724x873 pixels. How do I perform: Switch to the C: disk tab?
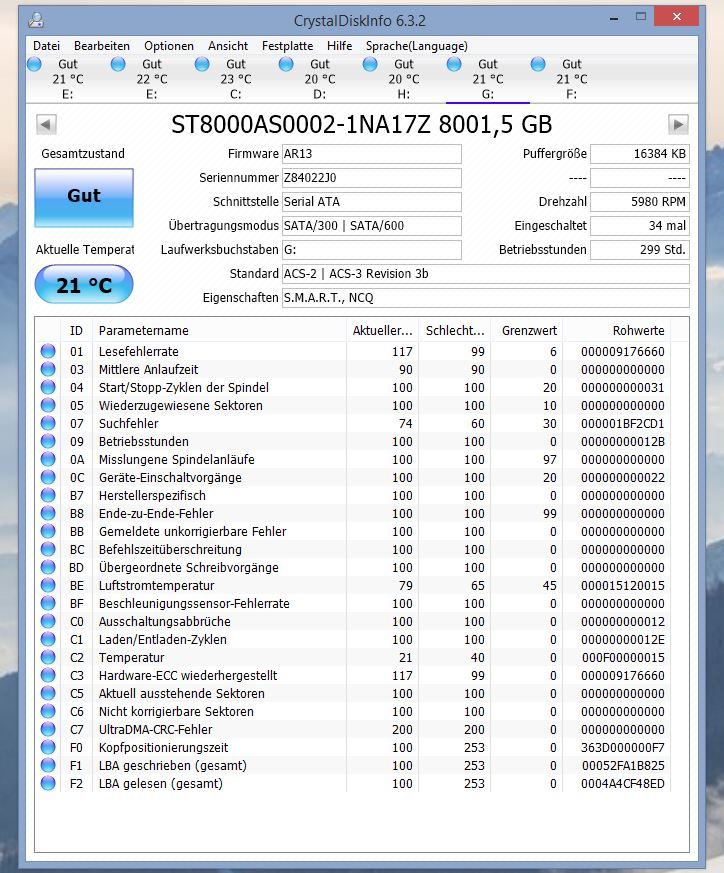pyautogui.click(x=236, y=79)
